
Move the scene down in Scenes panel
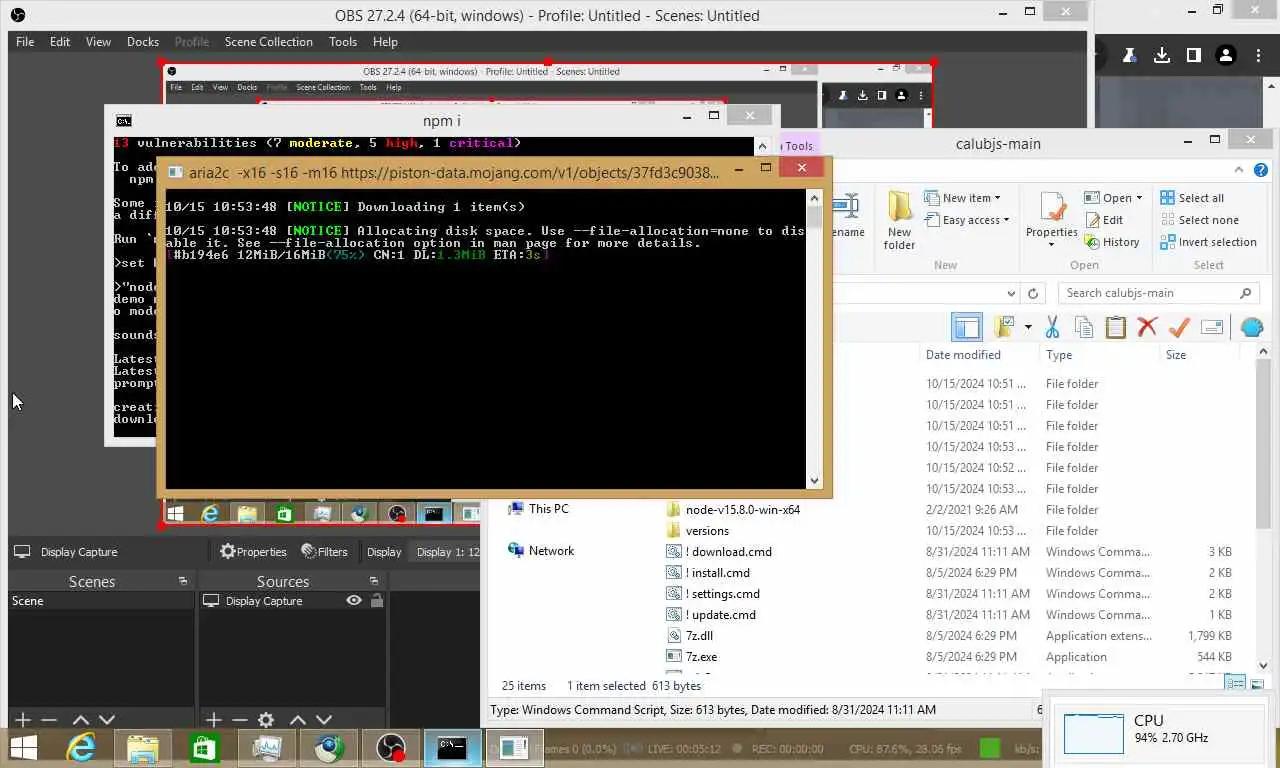107,719
